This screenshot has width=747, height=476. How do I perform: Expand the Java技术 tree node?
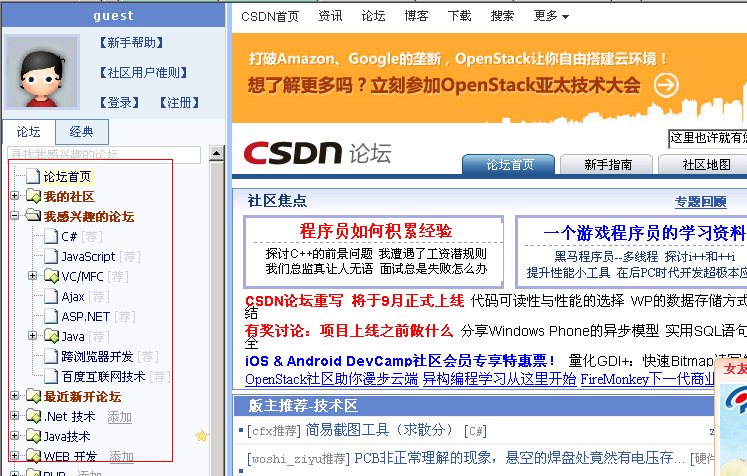coord(14,435)
